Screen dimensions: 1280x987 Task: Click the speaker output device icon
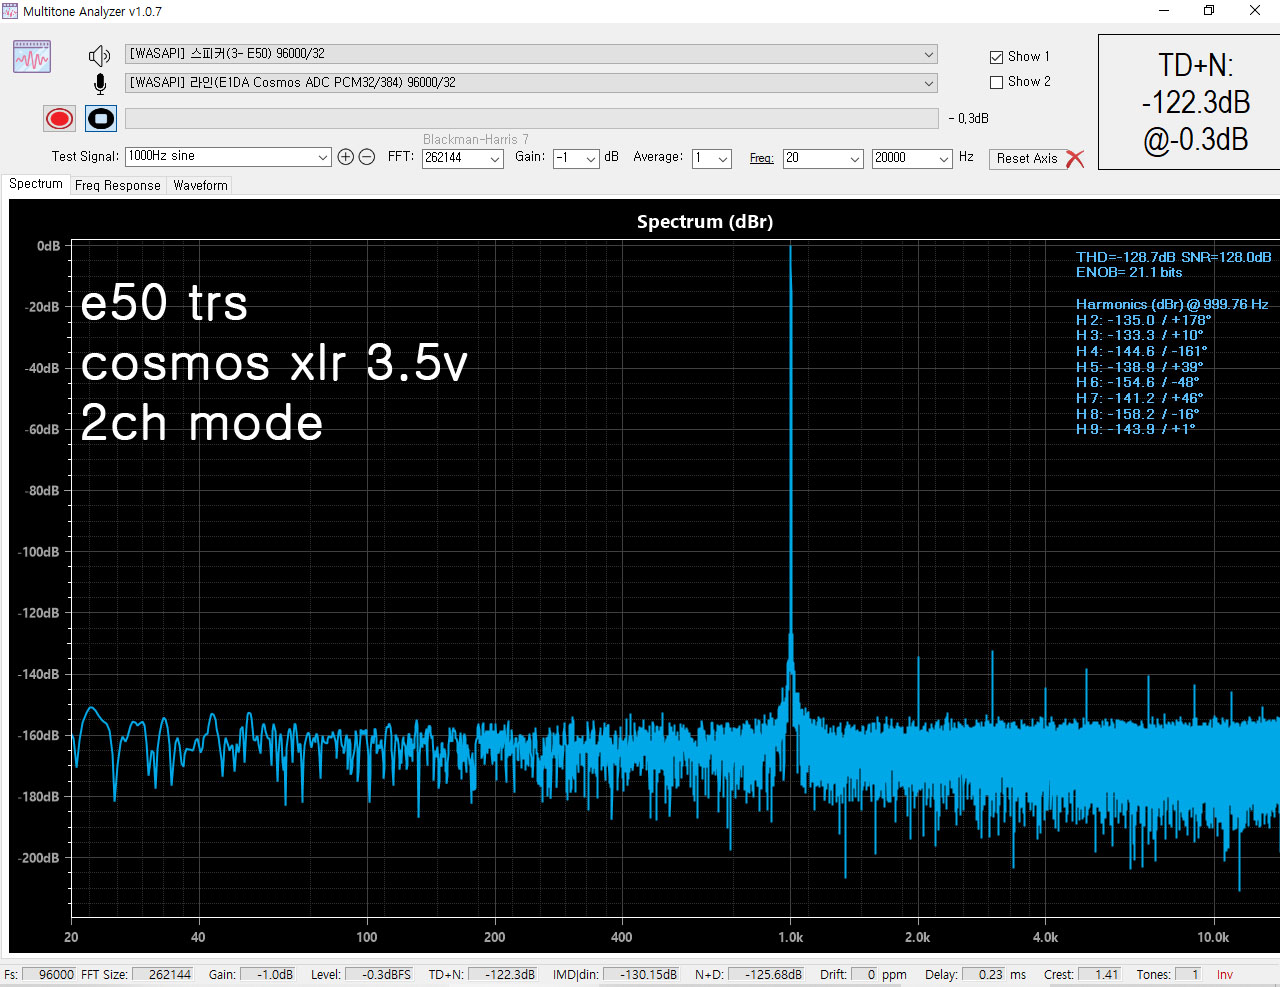point(99,56)
